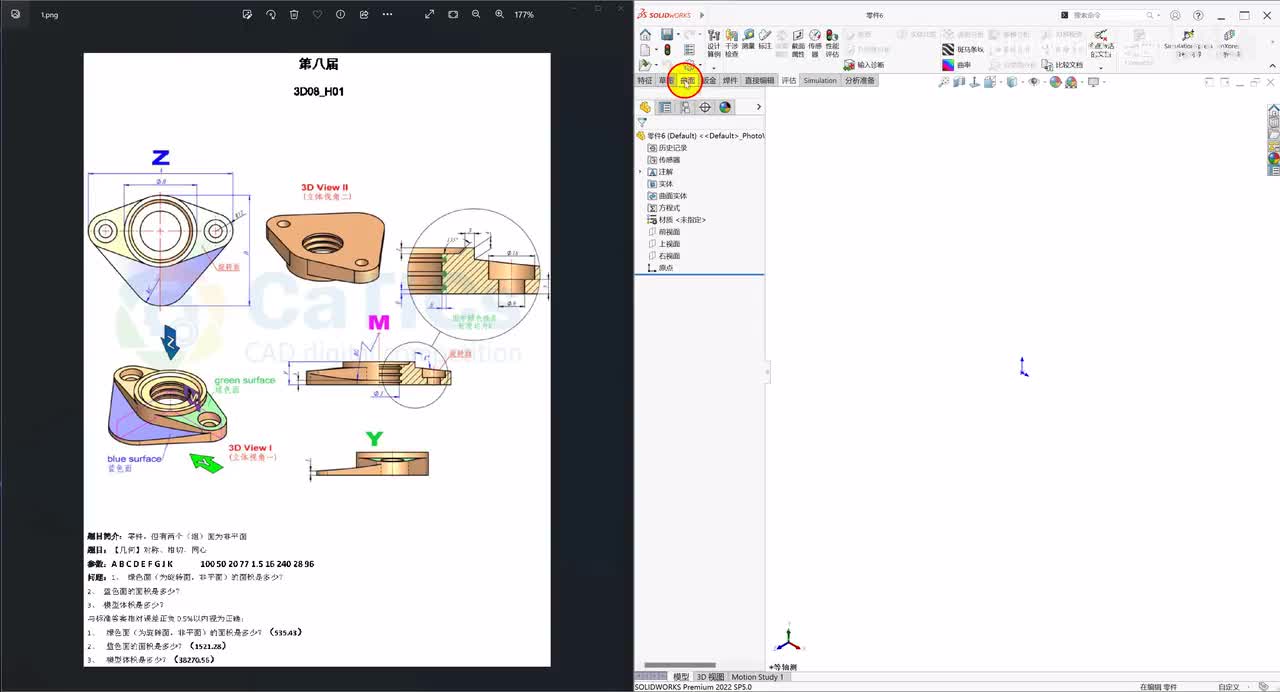Image resolution: width=1280 pixels, height=692 pixels.
Task: Select the 原点 origin item
Action: pyautogui.click(x=660, y=268)
